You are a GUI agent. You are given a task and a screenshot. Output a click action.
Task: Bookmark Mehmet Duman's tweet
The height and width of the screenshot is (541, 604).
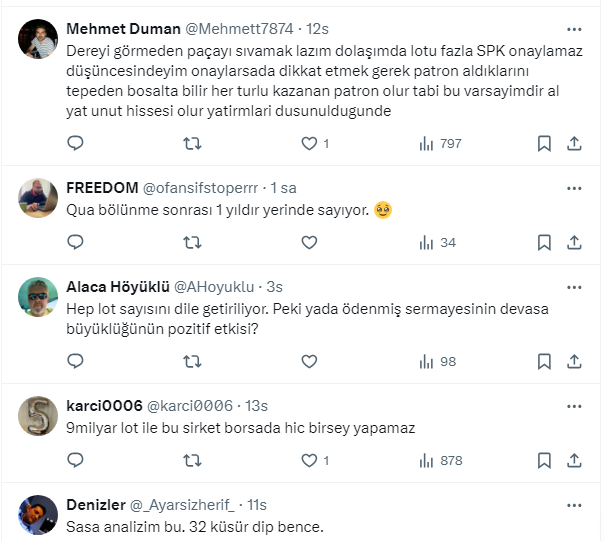pyautogui.click(x=544, y=143)
